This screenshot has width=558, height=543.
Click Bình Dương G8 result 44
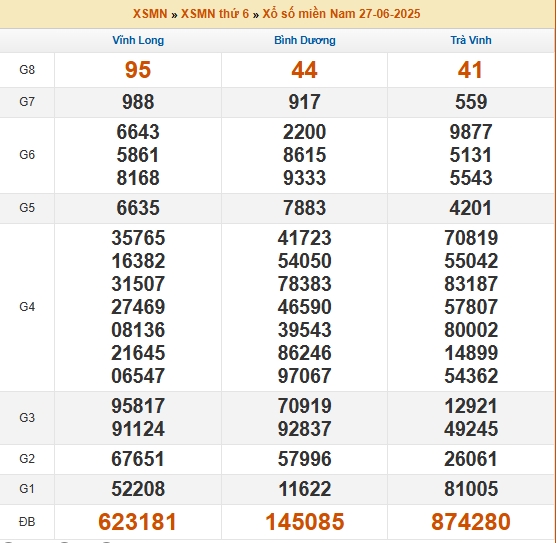(304, 70)
